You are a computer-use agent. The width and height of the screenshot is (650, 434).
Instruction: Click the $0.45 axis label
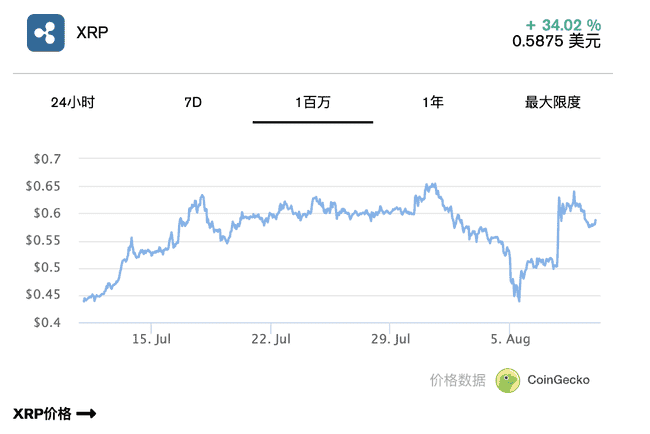coord(43,295)
